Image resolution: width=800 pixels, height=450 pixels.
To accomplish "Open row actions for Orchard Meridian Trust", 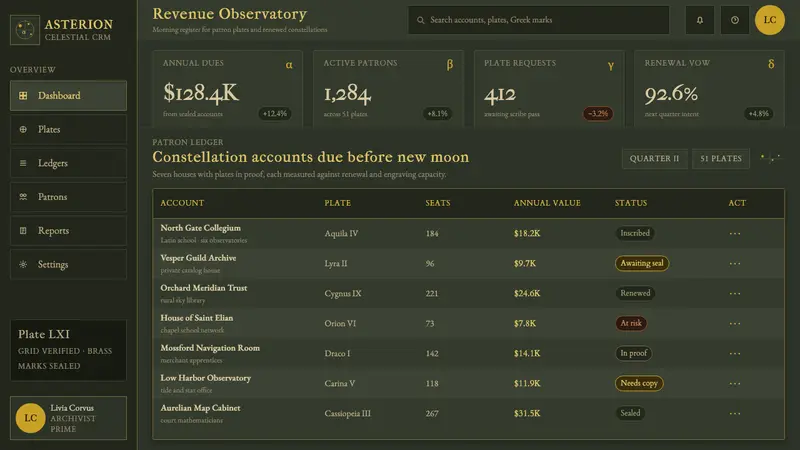I will (x=735, y=294).
